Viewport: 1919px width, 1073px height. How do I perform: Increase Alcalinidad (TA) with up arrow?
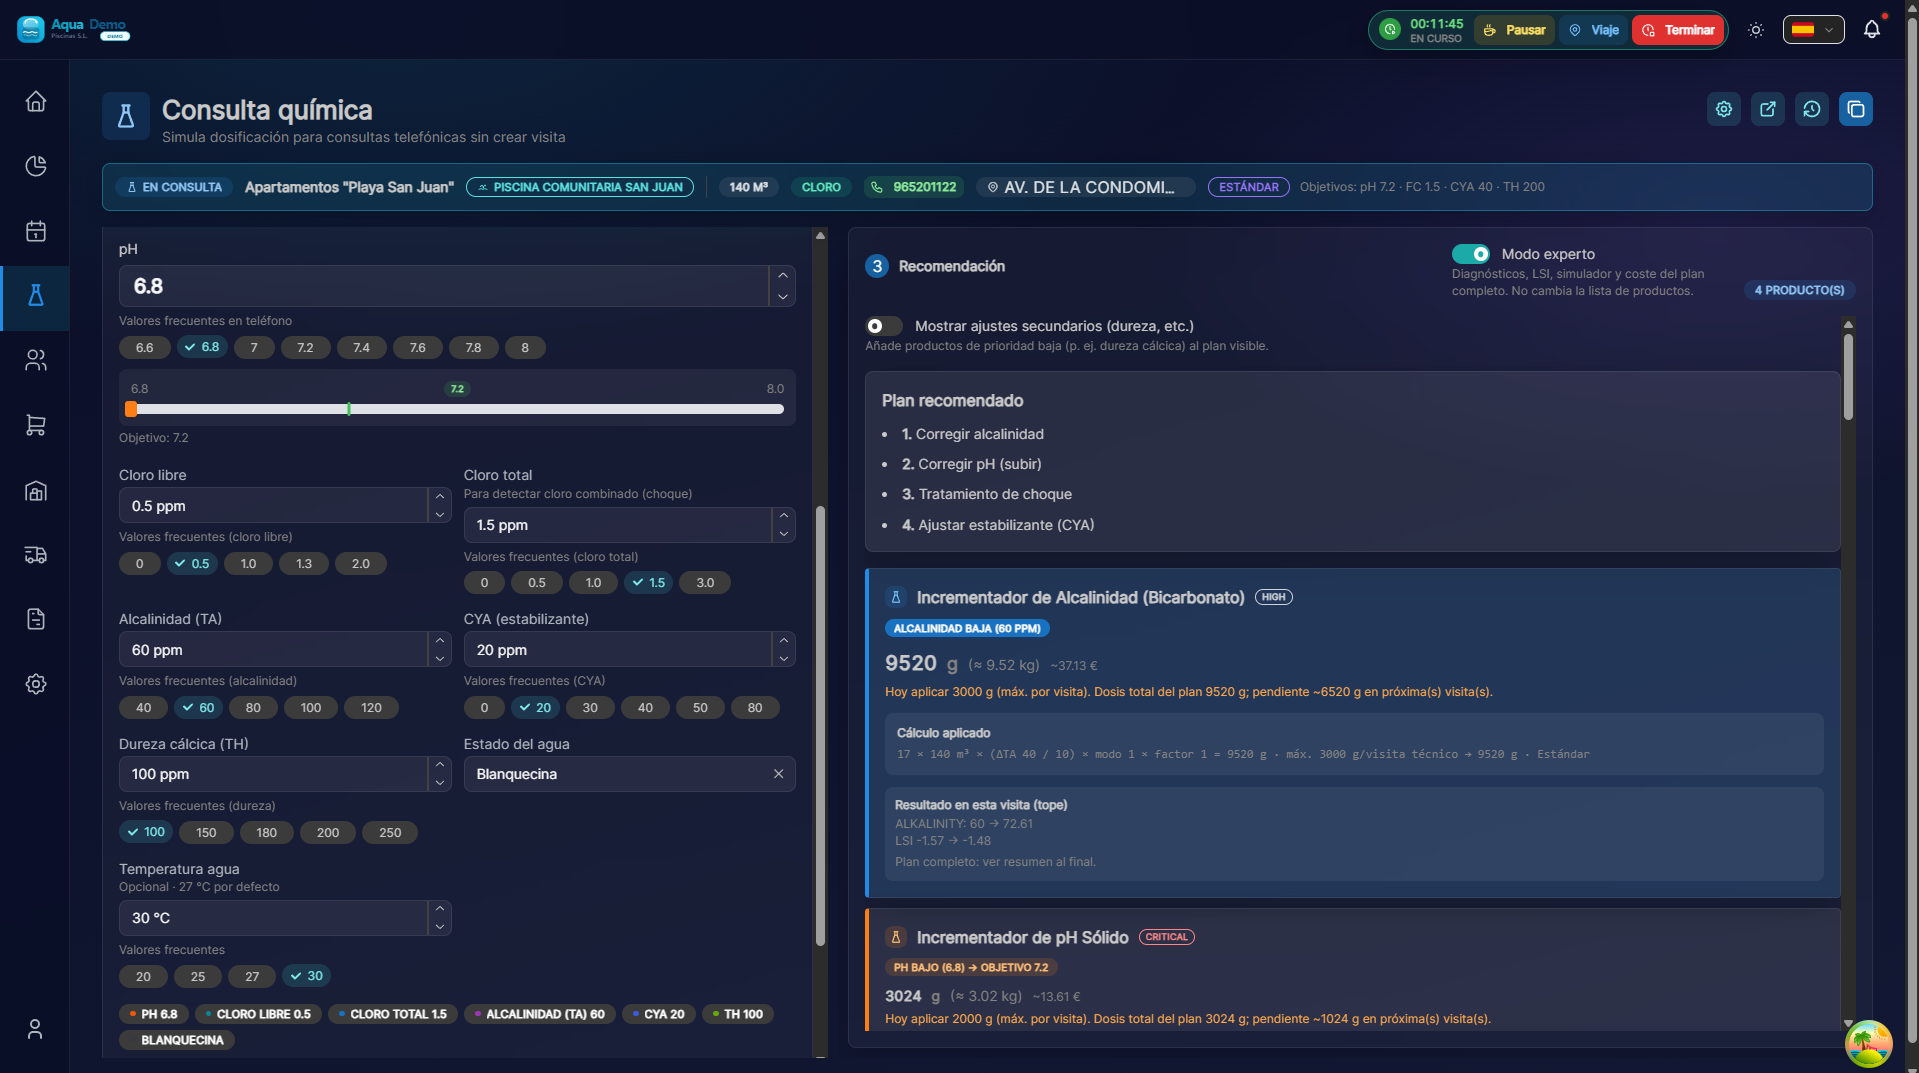[440, 641]
